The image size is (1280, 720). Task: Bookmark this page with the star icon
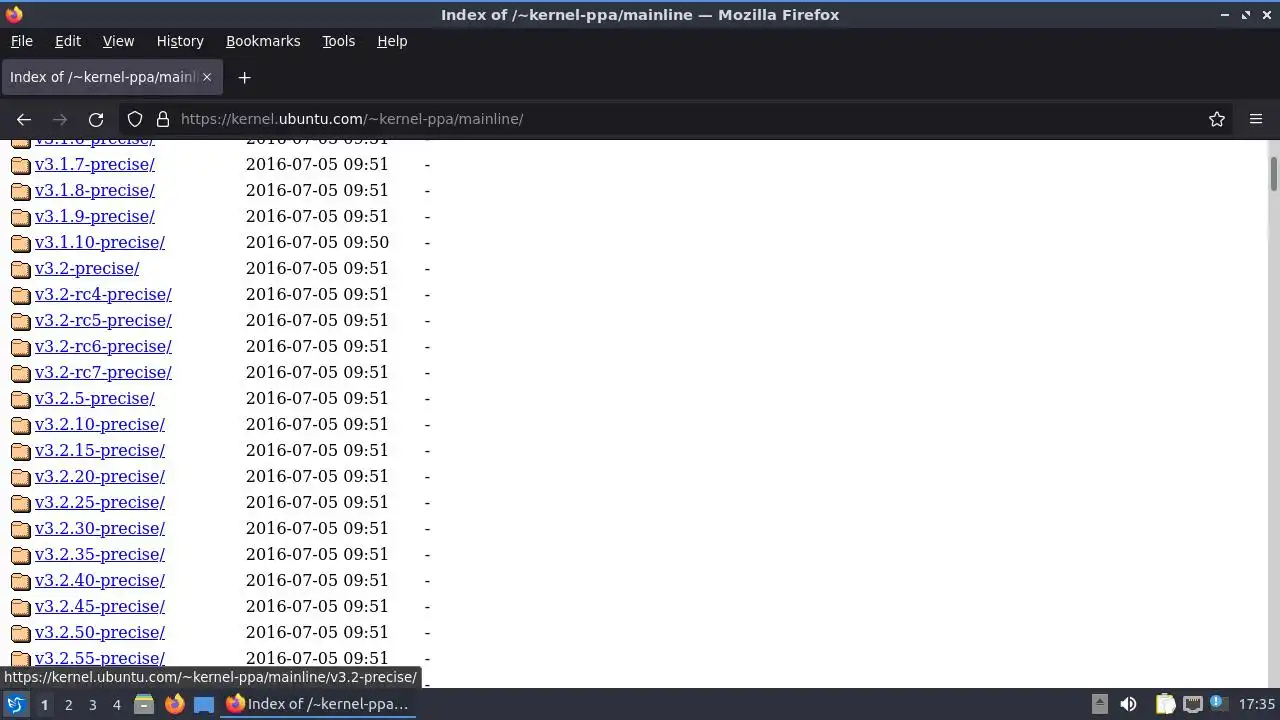pos(1217,119)
